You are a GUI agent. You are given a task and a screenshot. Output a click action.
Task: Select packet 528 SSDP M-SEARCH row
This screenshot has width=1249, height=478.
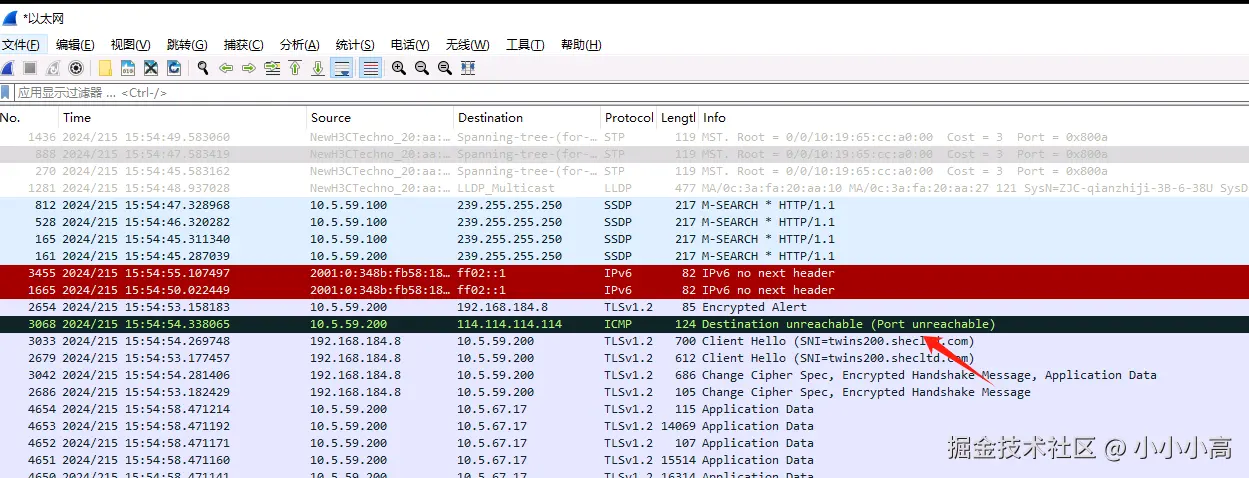[x=624, y=222]
